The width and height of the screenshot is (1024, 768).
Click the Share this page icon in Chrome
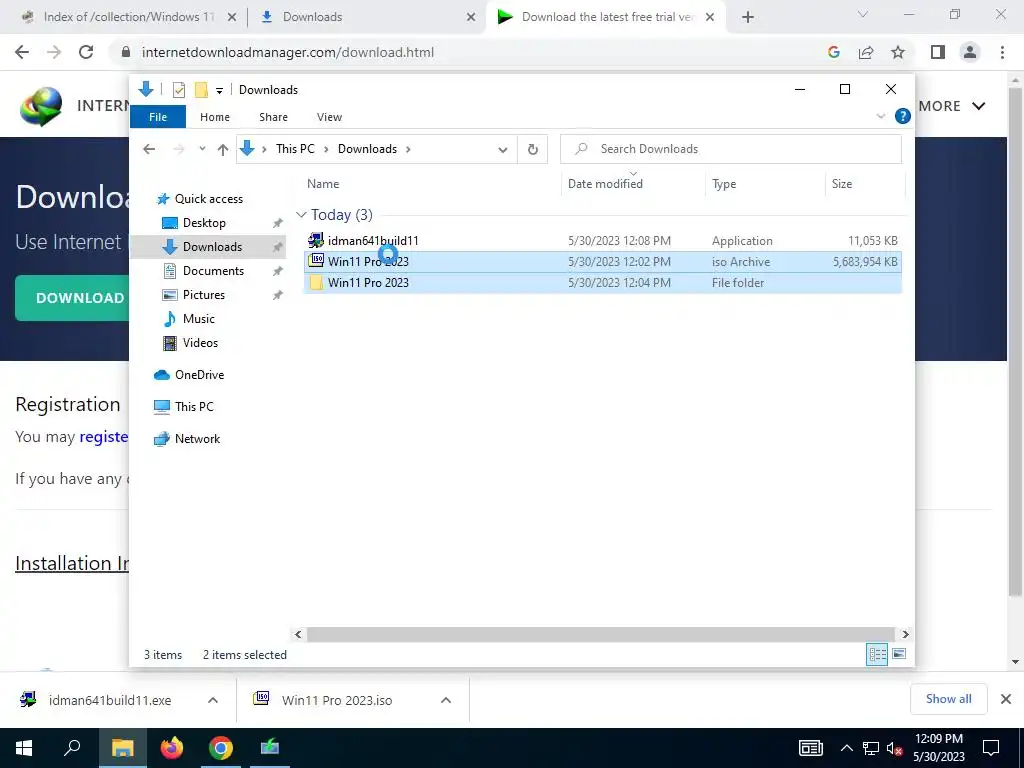pyautogui.click(x=866, y=52)
